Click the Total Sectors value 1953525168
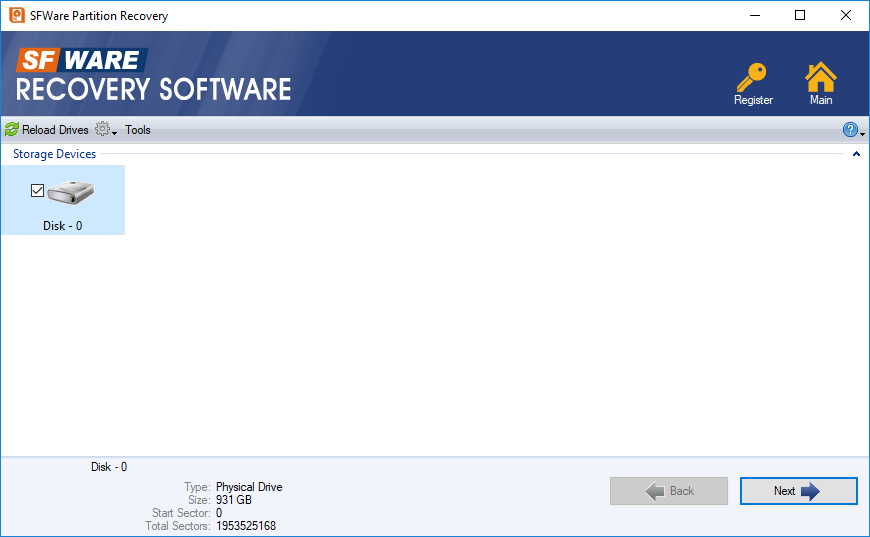 point(246,526)
